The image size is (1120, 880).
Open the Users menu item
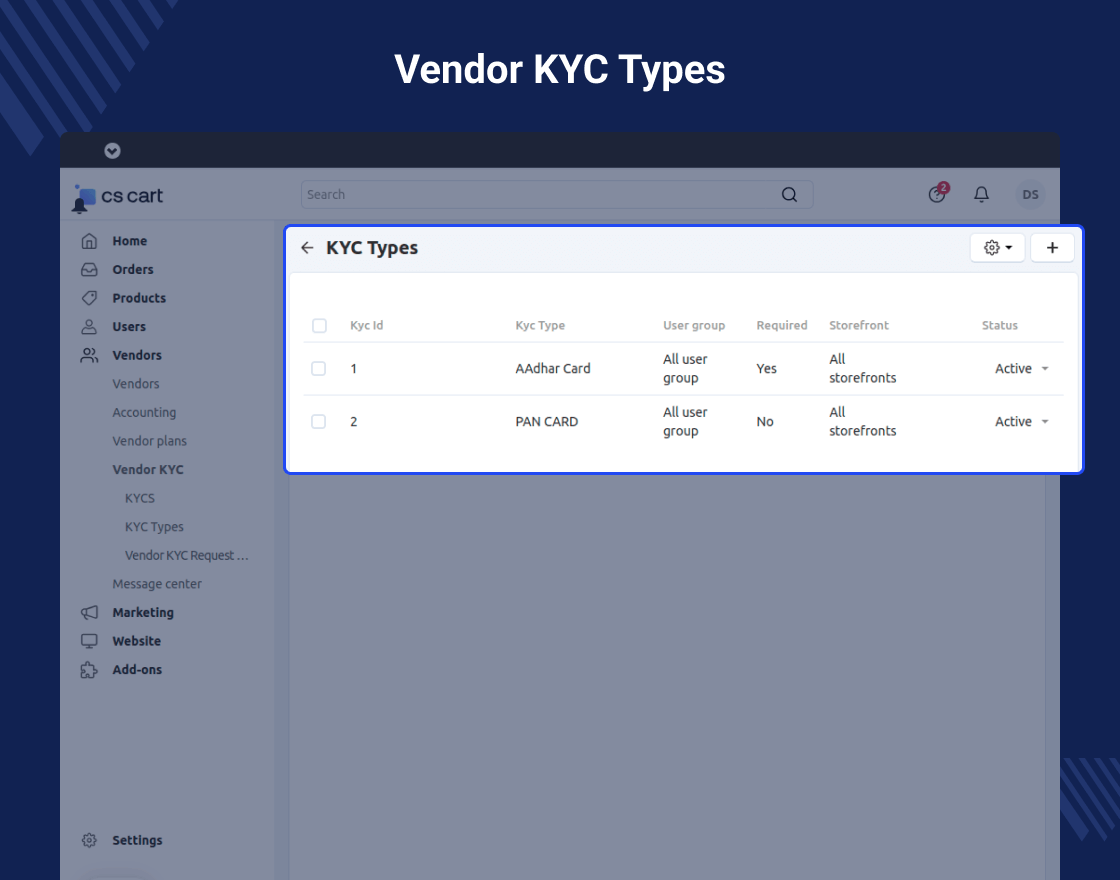[x=129, y=326]
